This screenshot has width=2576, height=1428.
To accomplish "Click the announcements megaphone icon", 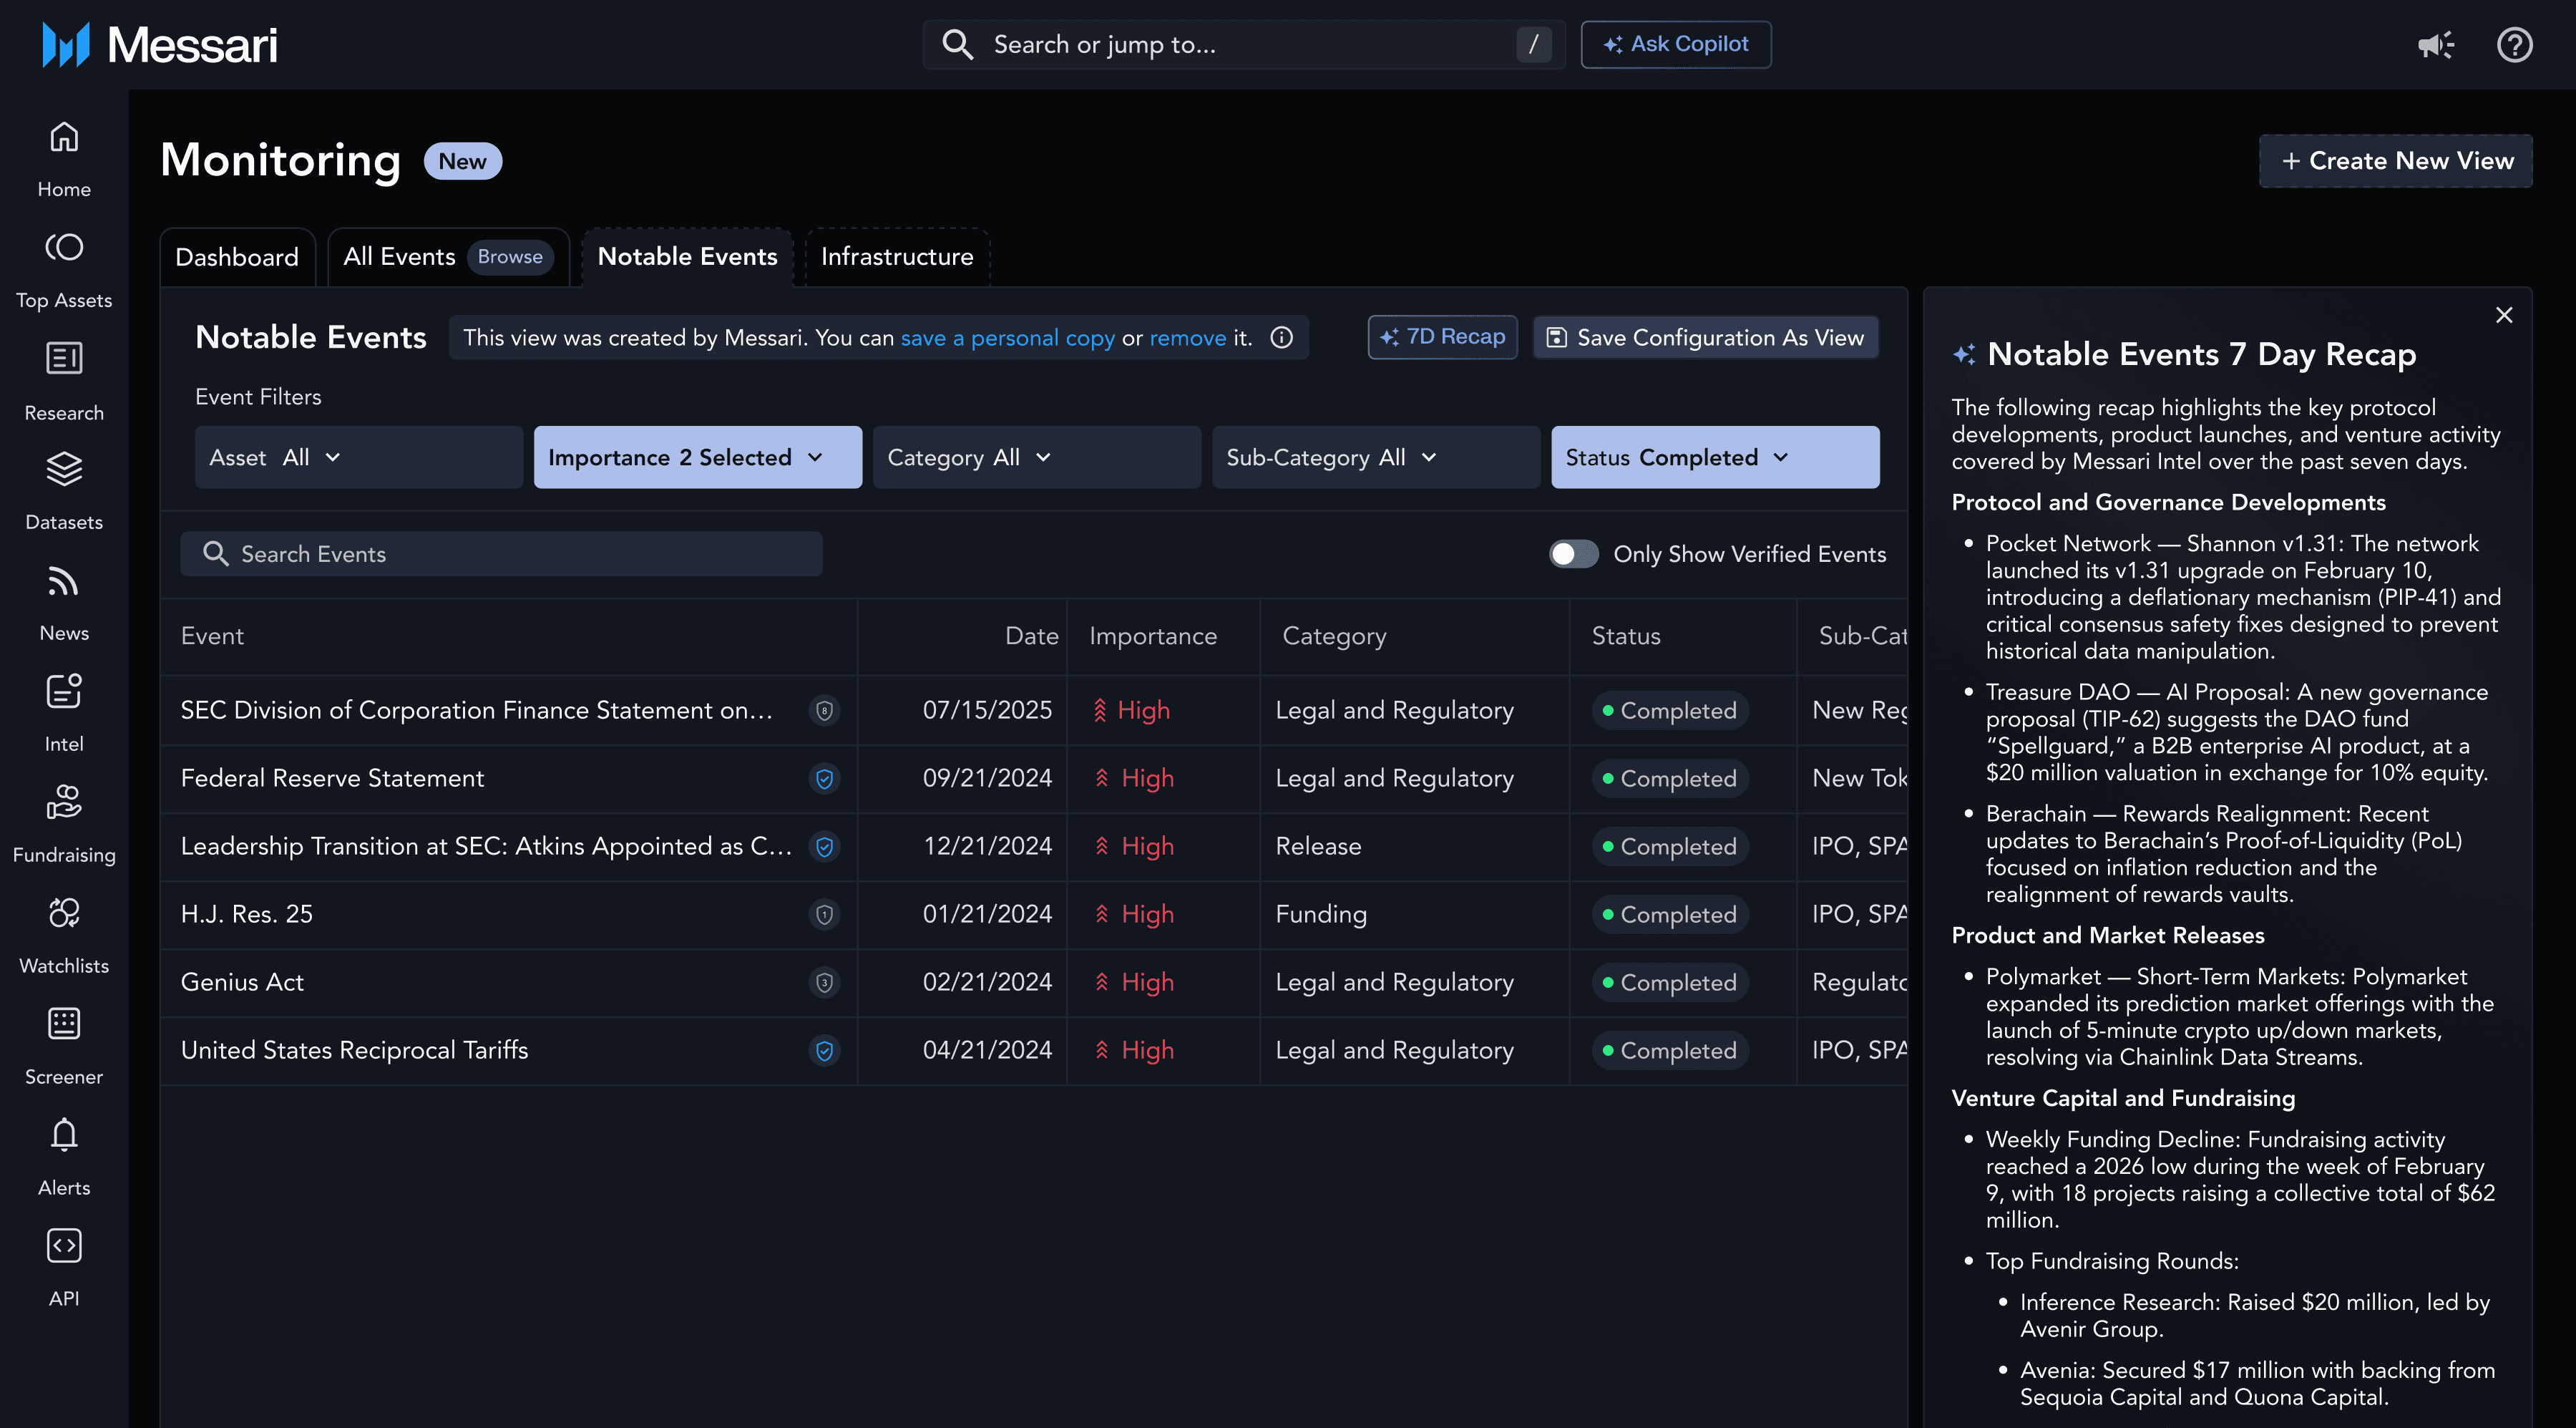I will coord(2435,45).
